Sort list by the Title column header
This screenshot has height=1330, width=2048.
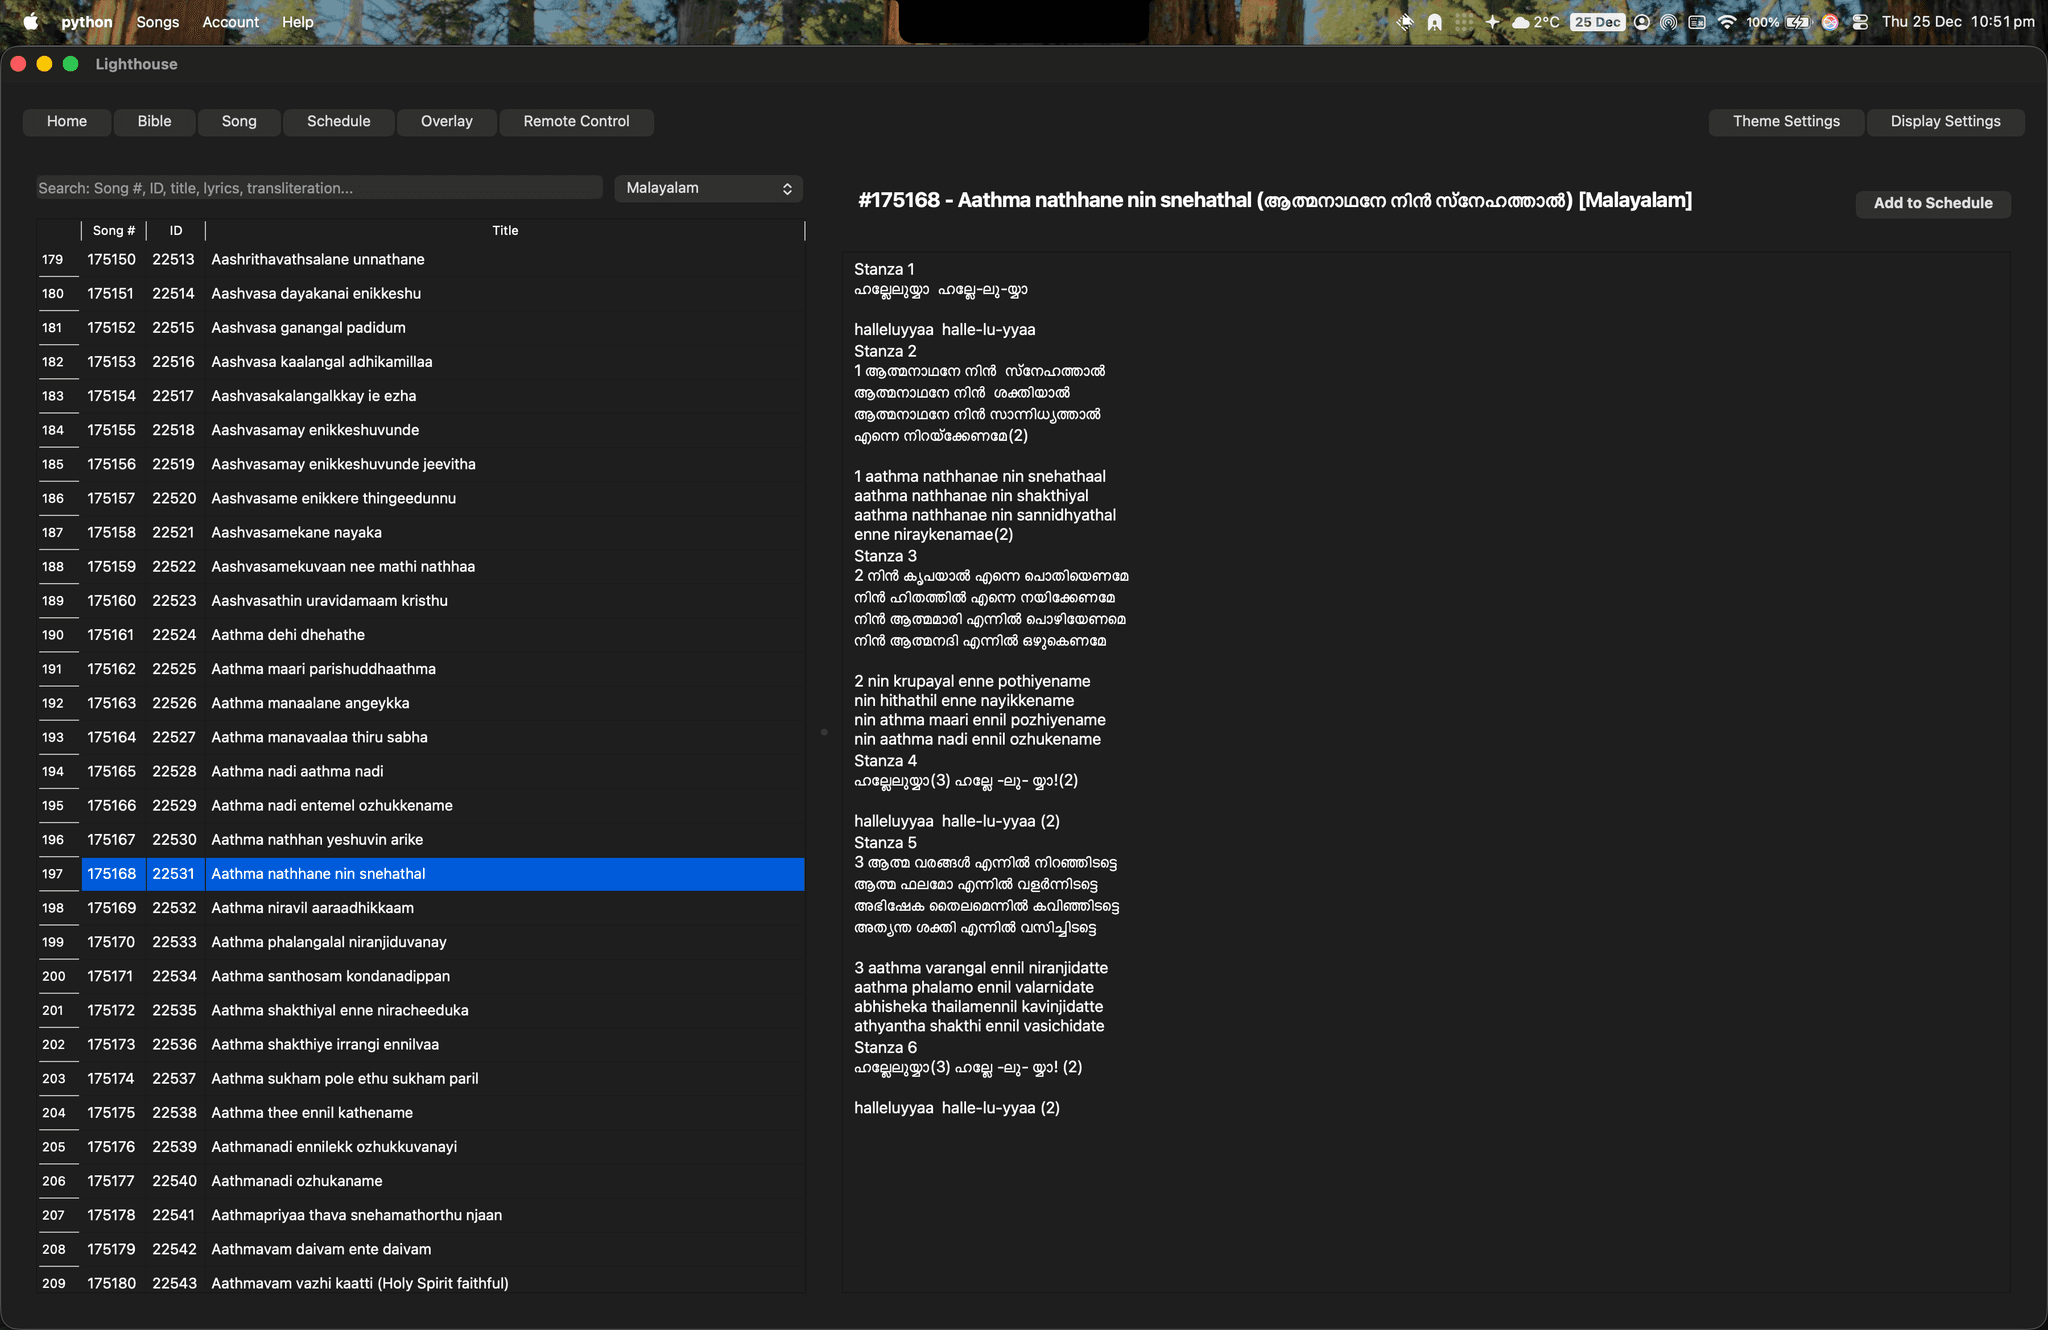point(505,231)
